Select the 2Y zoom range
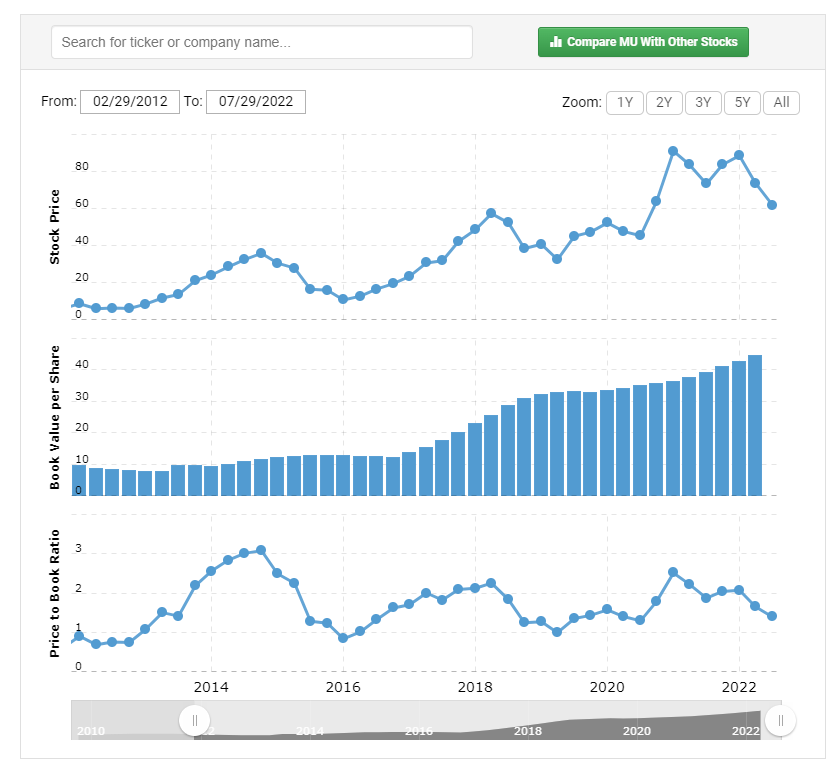Screen dimensions: 834x764 click(x=664, y=103)
